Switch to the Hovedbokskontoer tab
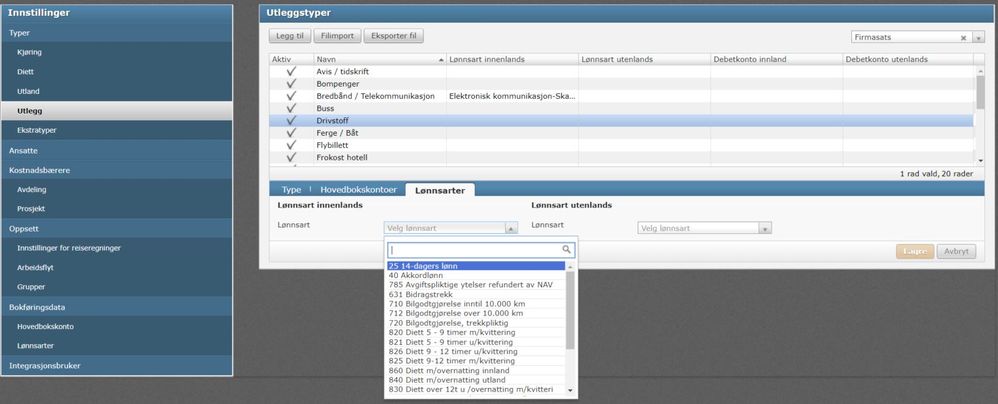 coord(358,190)
